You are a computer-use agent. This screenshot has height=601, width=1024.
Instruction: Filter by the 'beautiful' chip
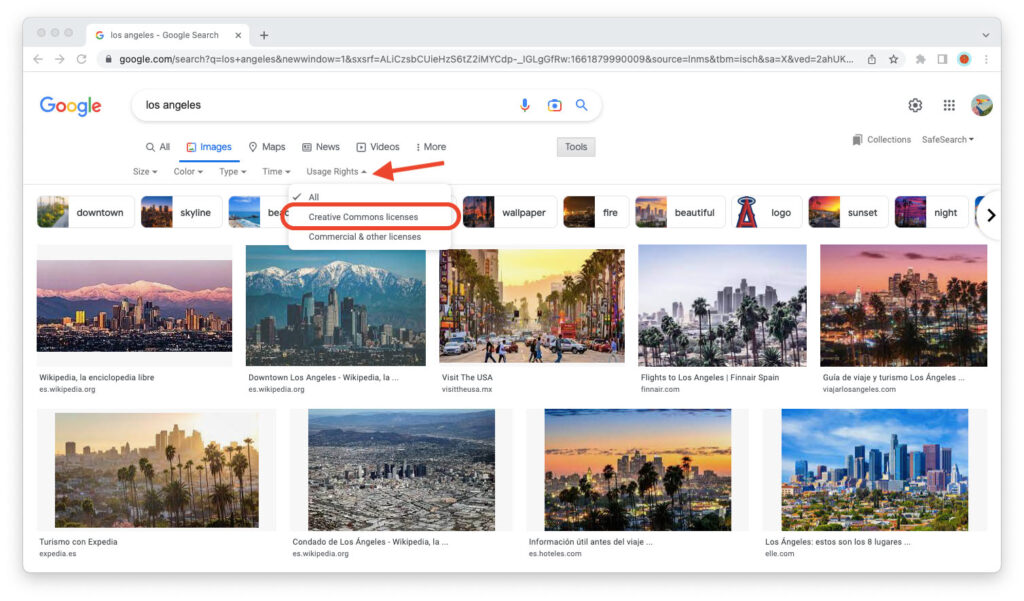[680, 212]
